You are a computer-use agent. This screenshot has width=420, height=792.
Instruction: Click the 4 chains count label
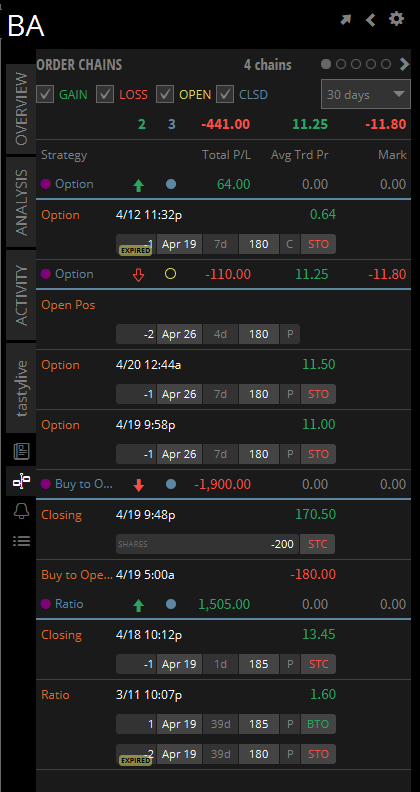coord(268,65)
